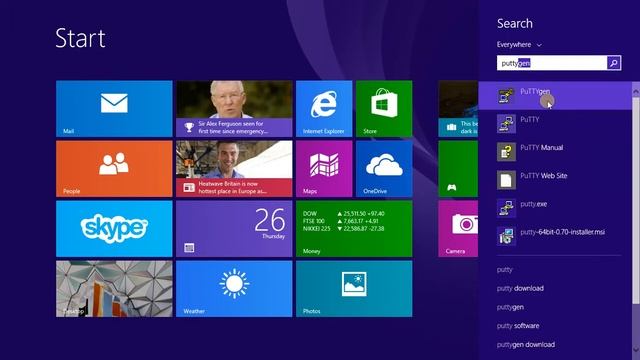Open the PuTTY Manual result
640x360 pixels.
[555, 151]
